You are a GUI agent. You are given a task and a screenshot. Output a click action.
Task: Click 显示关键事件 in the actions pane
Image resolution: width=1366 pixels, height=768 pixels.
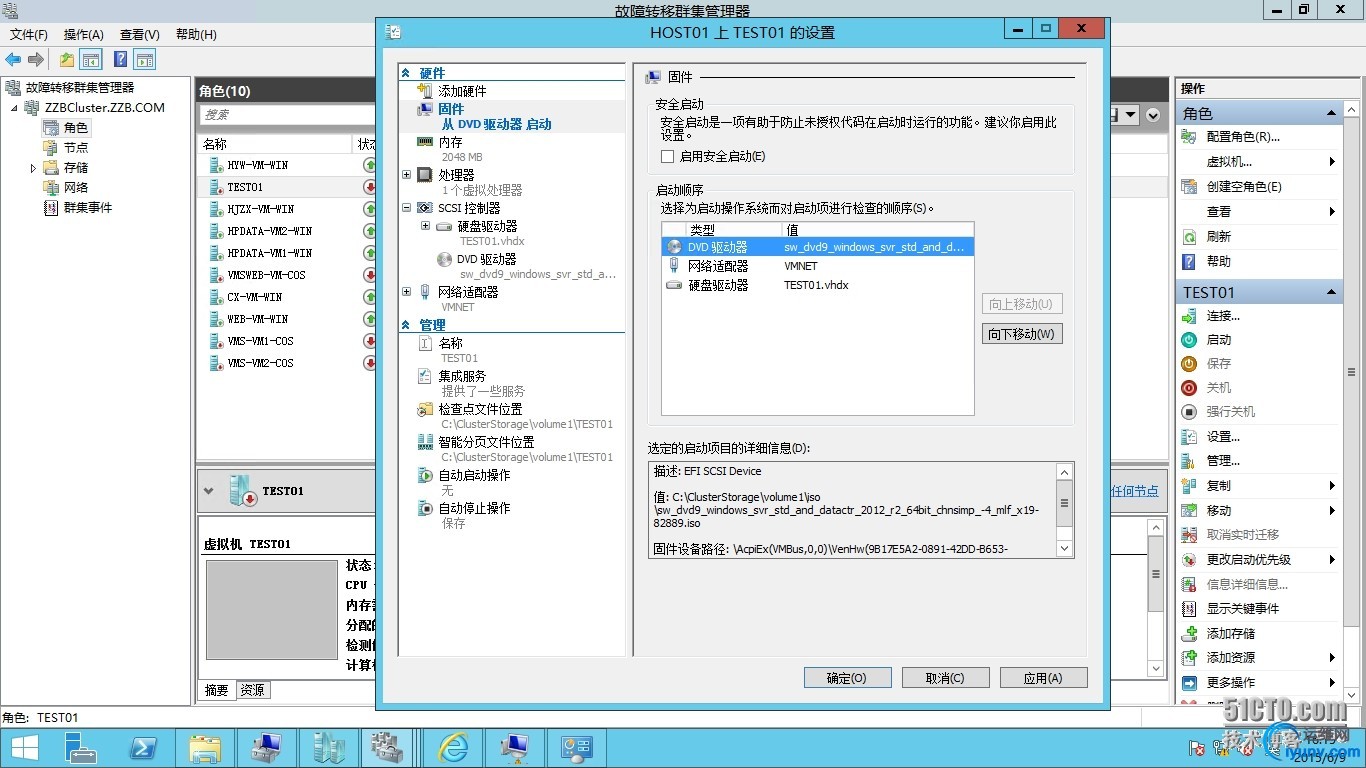pos(1243,609)
